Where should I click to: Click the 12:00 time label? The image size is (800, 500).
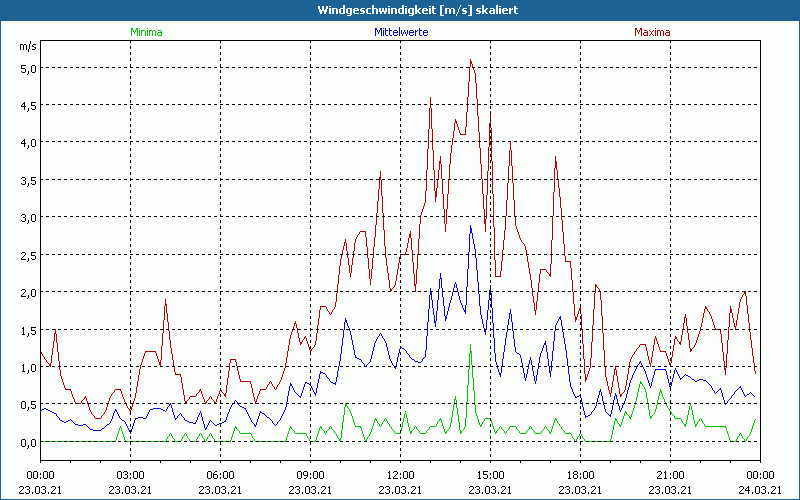point(401,476)
